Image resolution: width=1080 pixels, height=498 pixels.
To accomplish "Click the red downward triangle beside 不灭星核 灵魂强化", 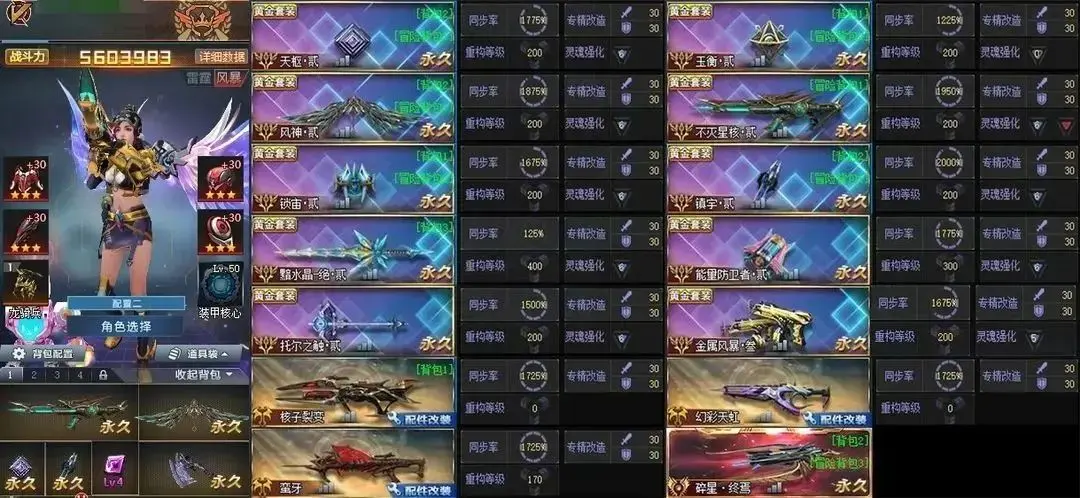I will pyautogui.click(x=1066, y=125).
